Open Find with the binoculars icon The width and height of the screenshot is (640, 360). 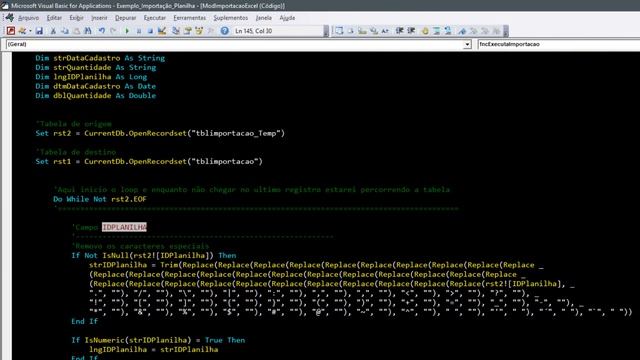tap(88, 31)
